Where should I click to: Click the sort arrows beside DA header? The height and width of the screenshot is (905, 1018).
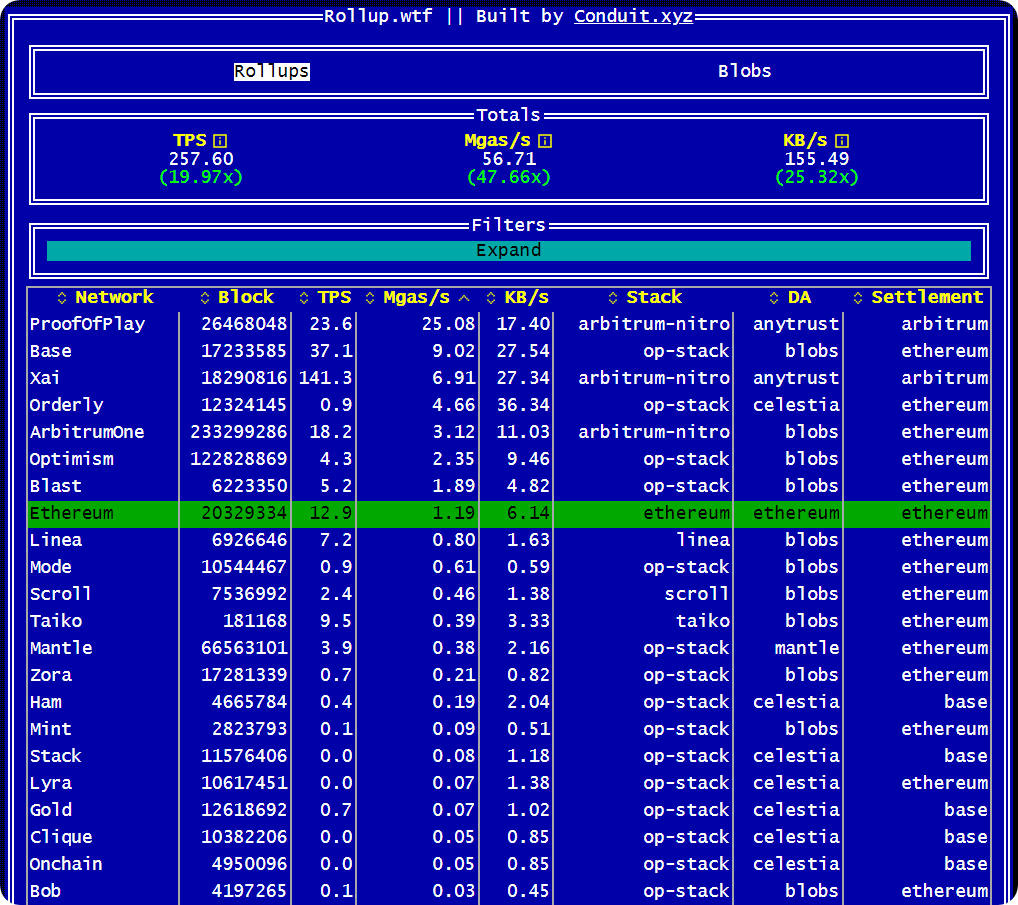[774, 297]
